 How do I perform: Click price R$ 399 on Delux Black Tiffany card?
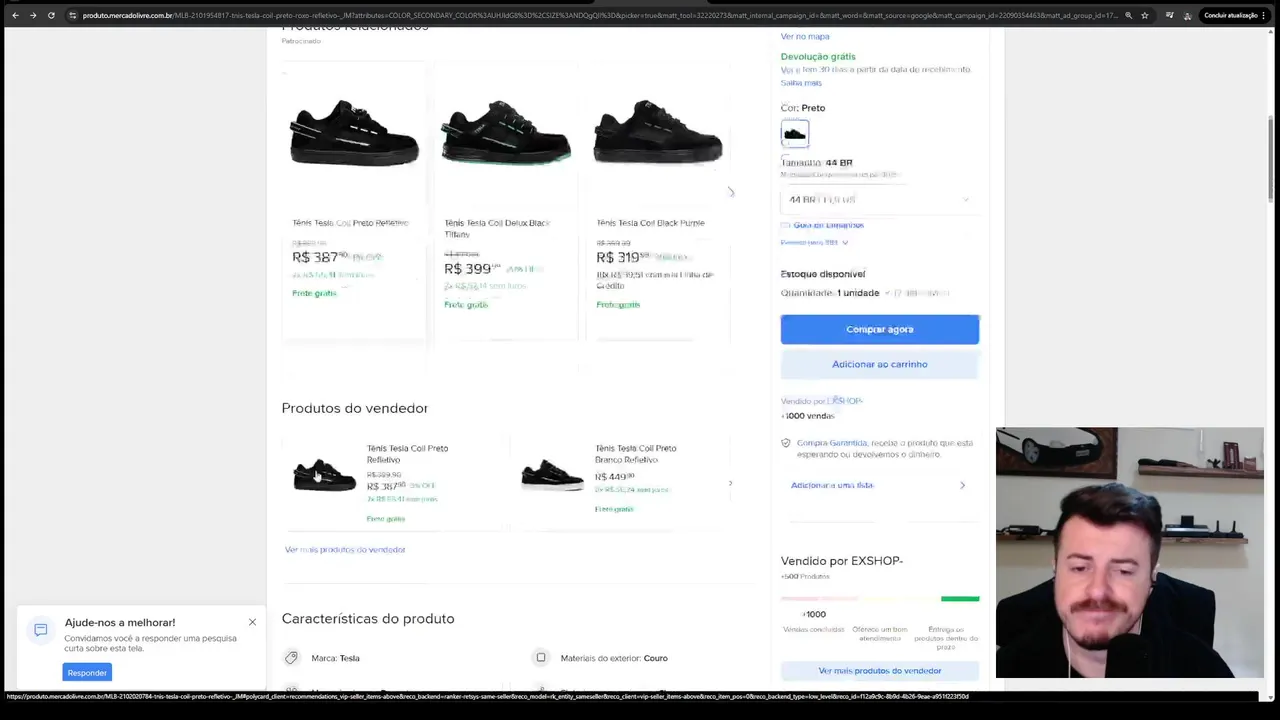tap(472, 269)
